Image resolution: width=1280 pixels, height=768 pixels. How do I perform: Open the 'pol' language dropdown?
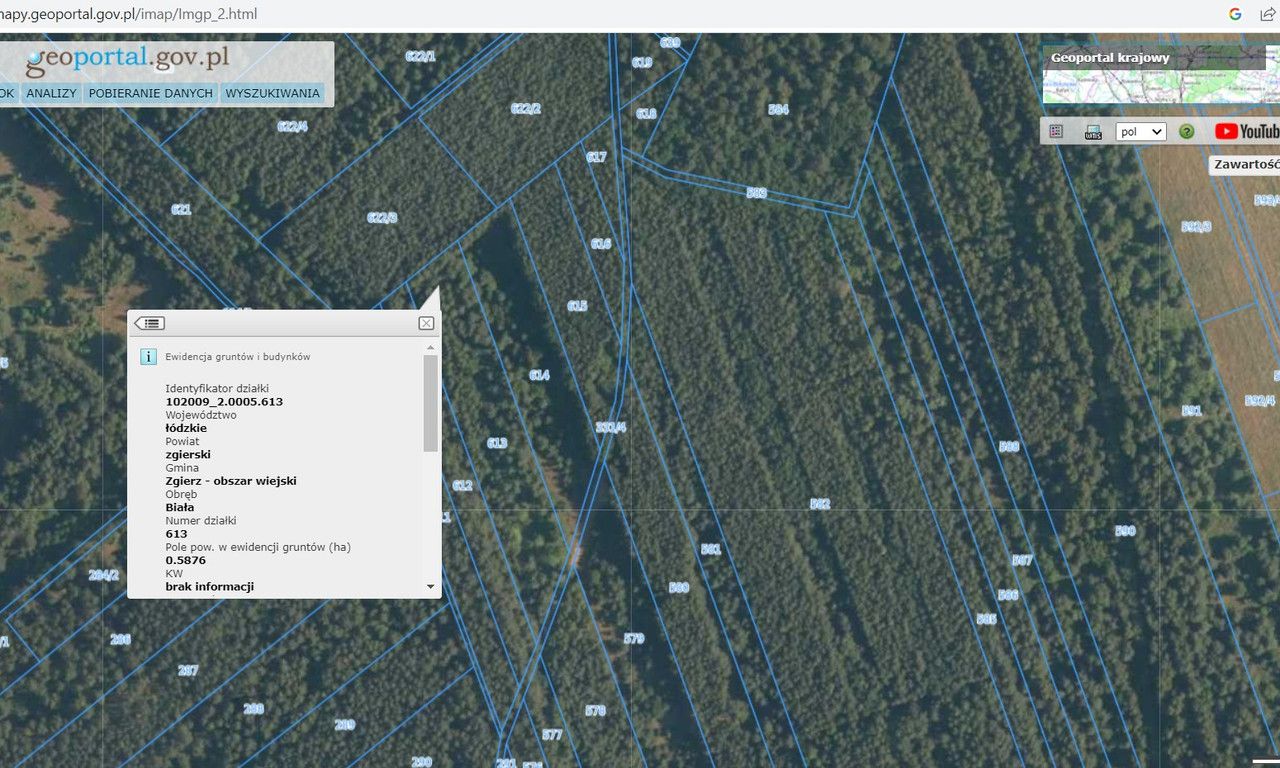tap(1141, 132)
